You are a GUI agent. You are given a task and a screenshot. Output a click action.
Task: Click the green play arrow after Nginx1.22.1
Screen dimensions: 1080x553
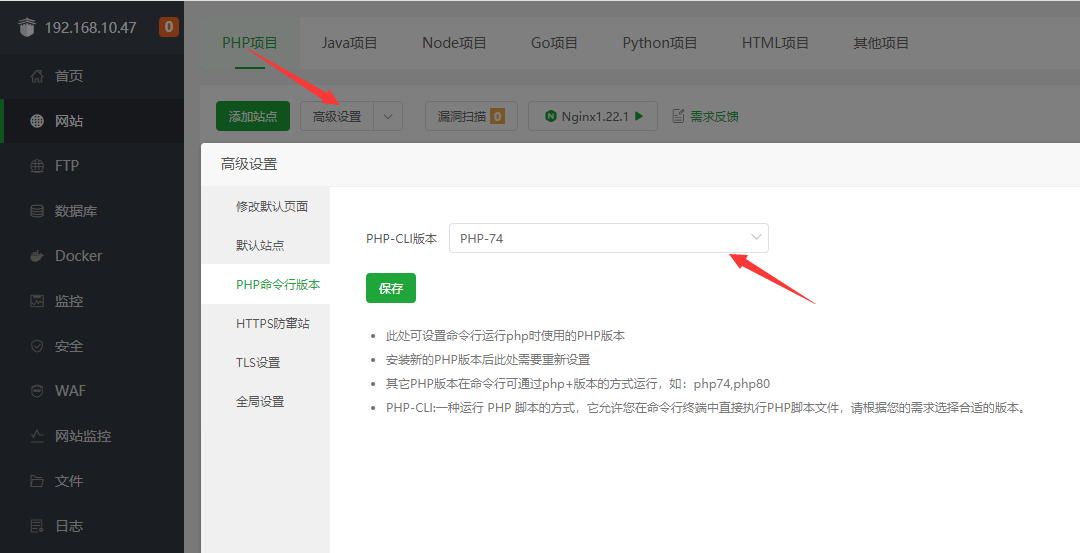click(639, 116)
